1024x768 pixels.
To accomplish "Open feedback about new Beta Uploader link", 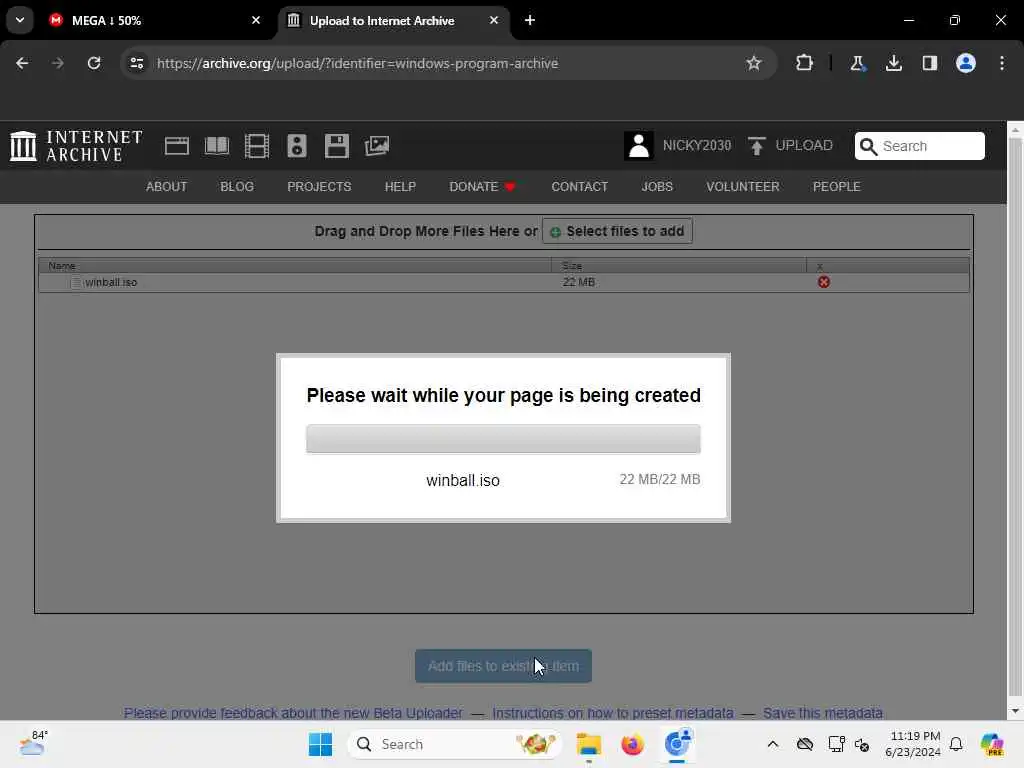I will [293, 712].
